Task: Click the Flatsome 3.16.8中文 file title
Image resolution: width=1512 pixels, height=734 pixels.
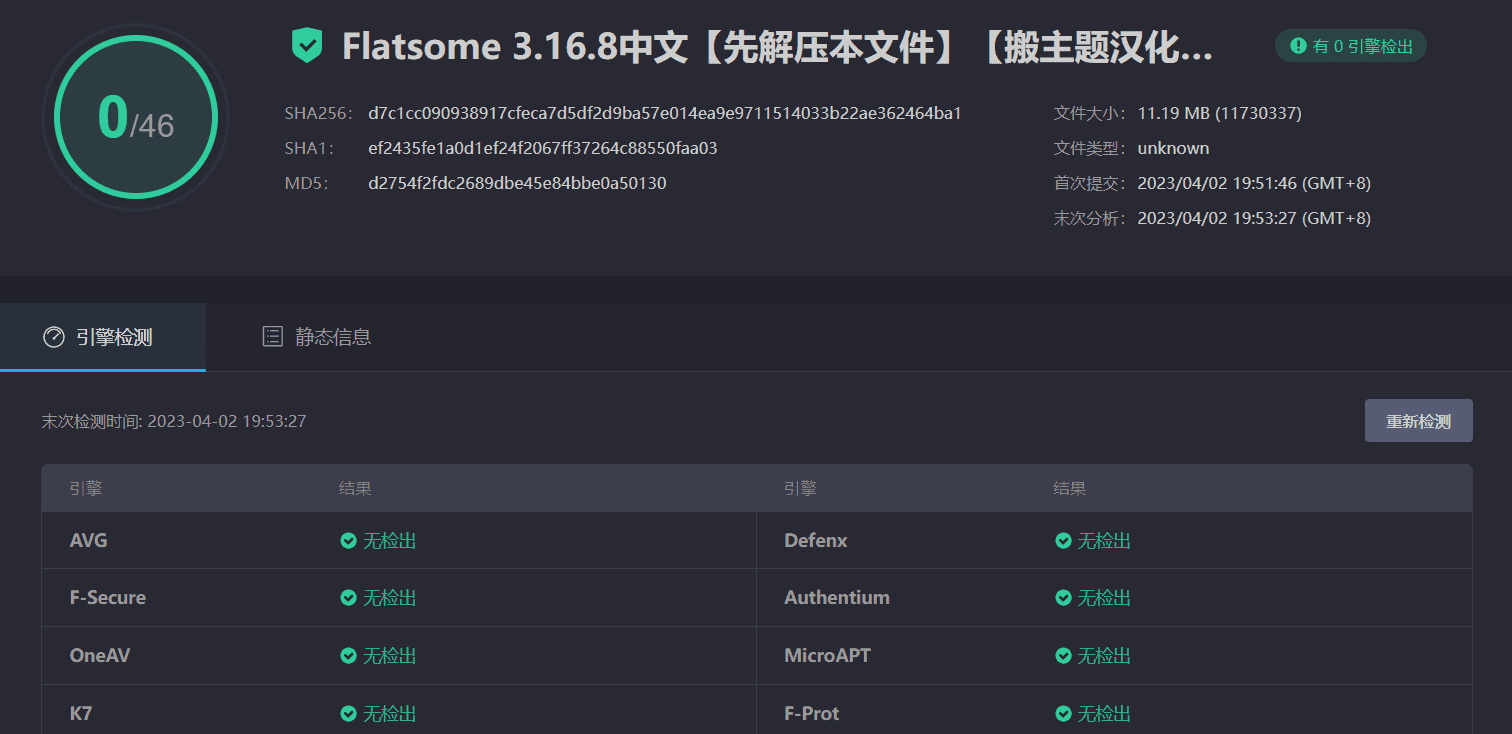Action: pyautogui.click(x=778, y=47)
